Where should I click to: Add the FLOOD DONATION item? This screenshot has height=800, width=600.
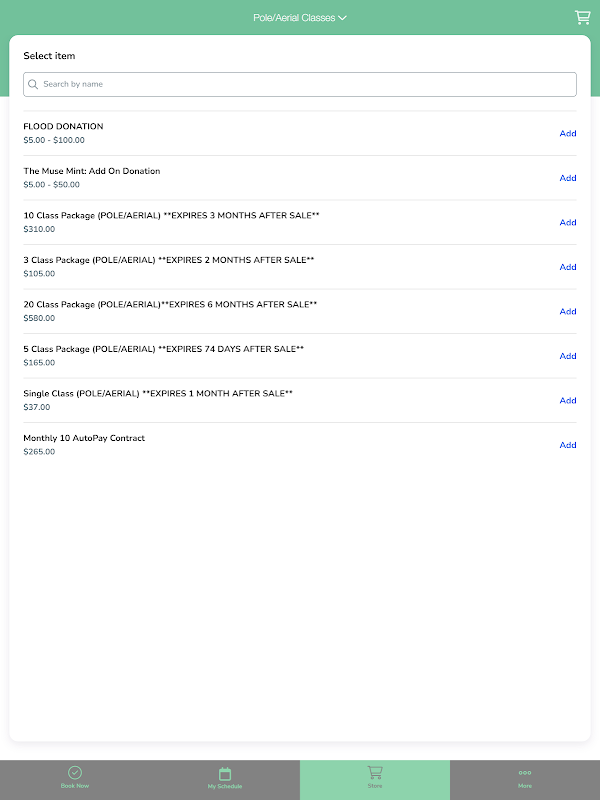click(567, 133)
